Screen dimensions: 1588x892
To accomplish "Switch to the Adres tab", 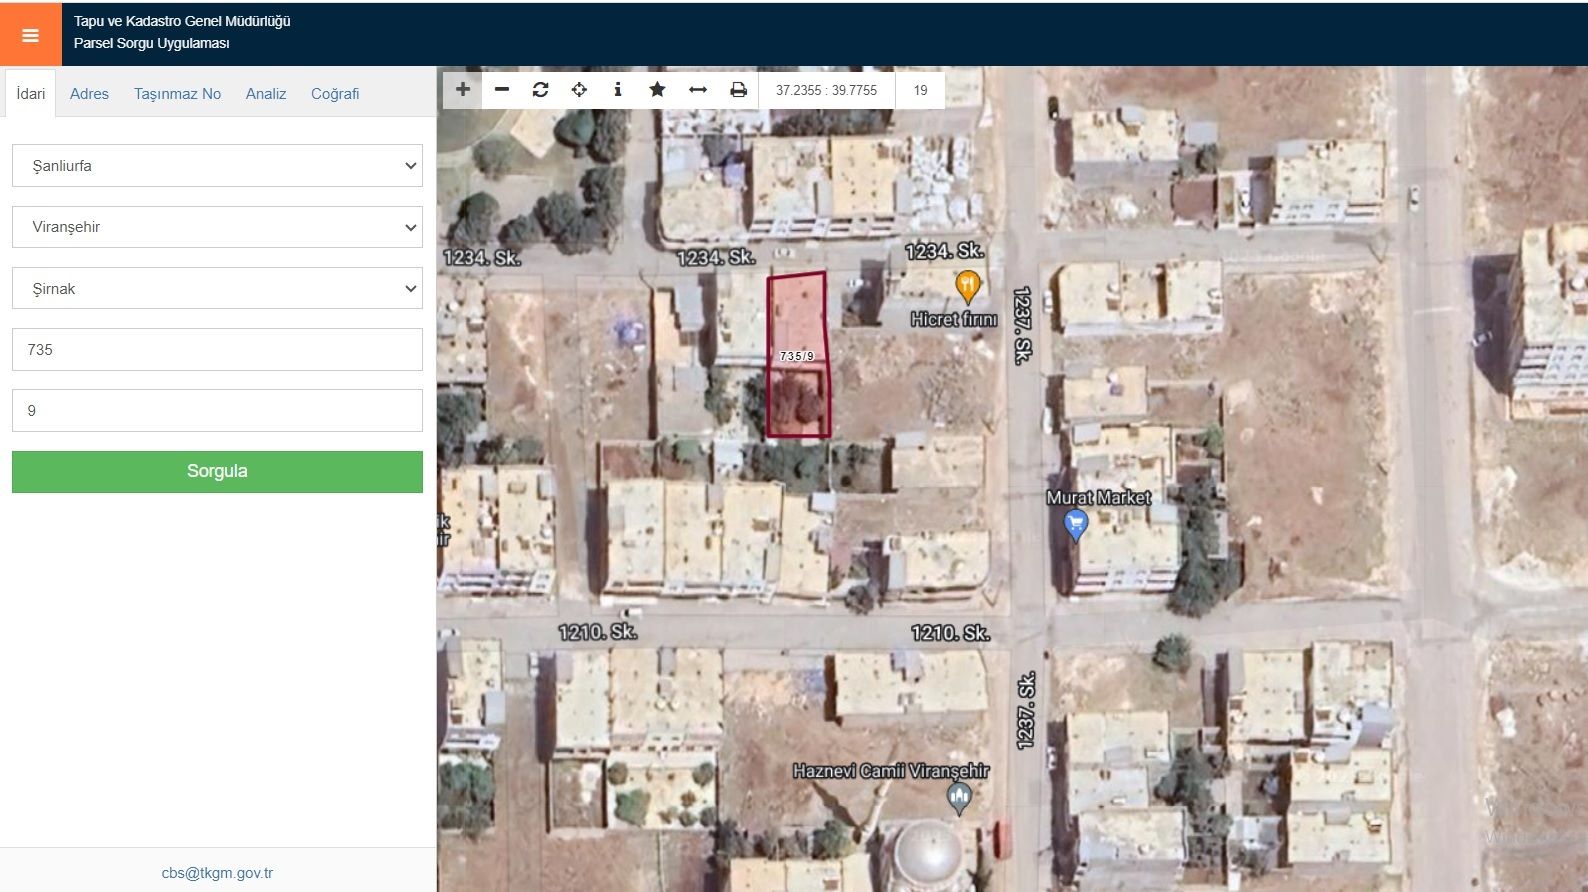I will point(89,94).
